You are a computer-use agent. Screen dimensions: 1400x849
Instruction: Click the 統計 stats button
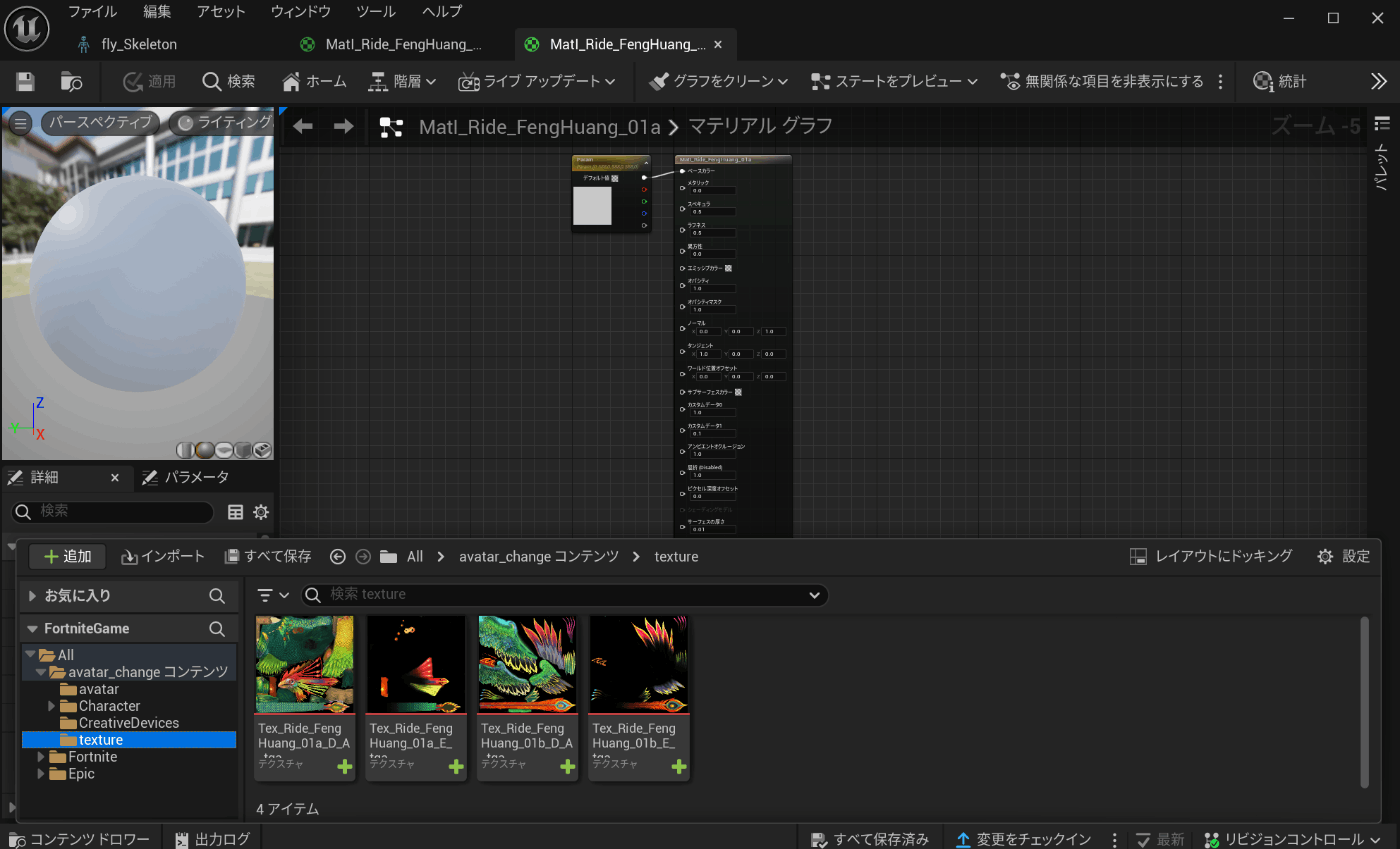1280,82
